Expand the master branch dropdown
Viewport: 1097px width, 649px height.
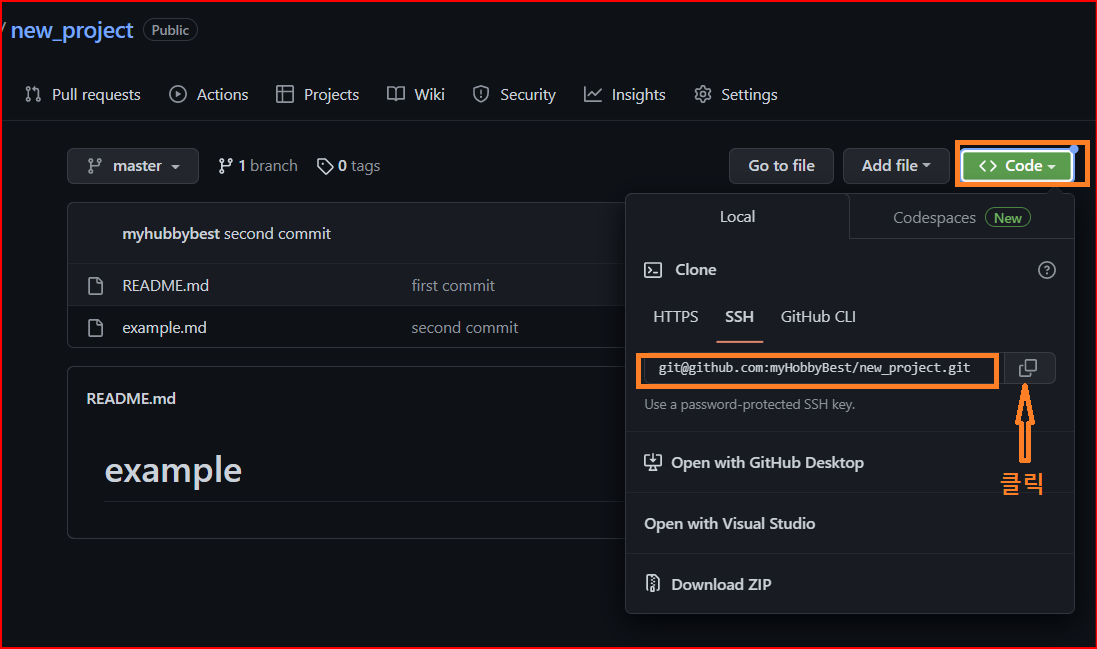click(133, 166)
